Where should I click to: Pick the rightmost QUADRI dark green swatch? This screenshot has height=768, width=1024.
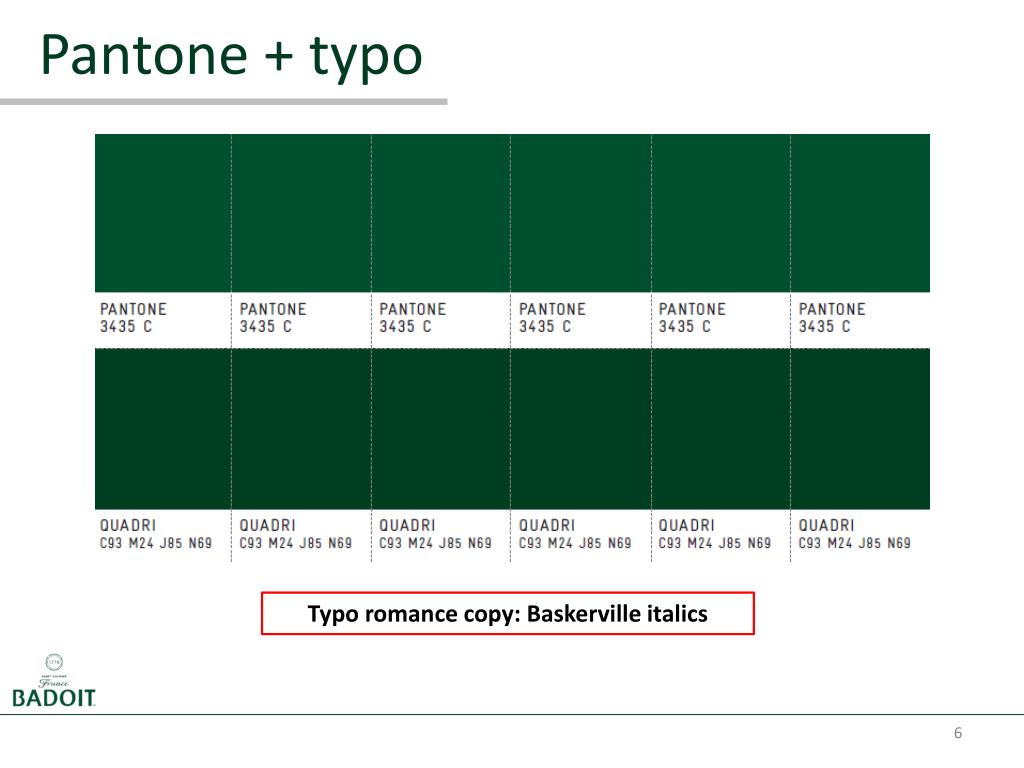[x=860, y=429]
